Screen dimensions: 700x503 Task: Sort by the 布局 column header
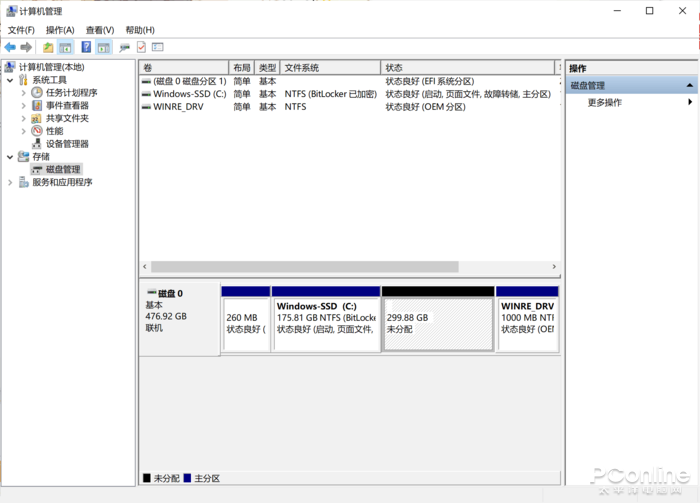pos(242,68)
